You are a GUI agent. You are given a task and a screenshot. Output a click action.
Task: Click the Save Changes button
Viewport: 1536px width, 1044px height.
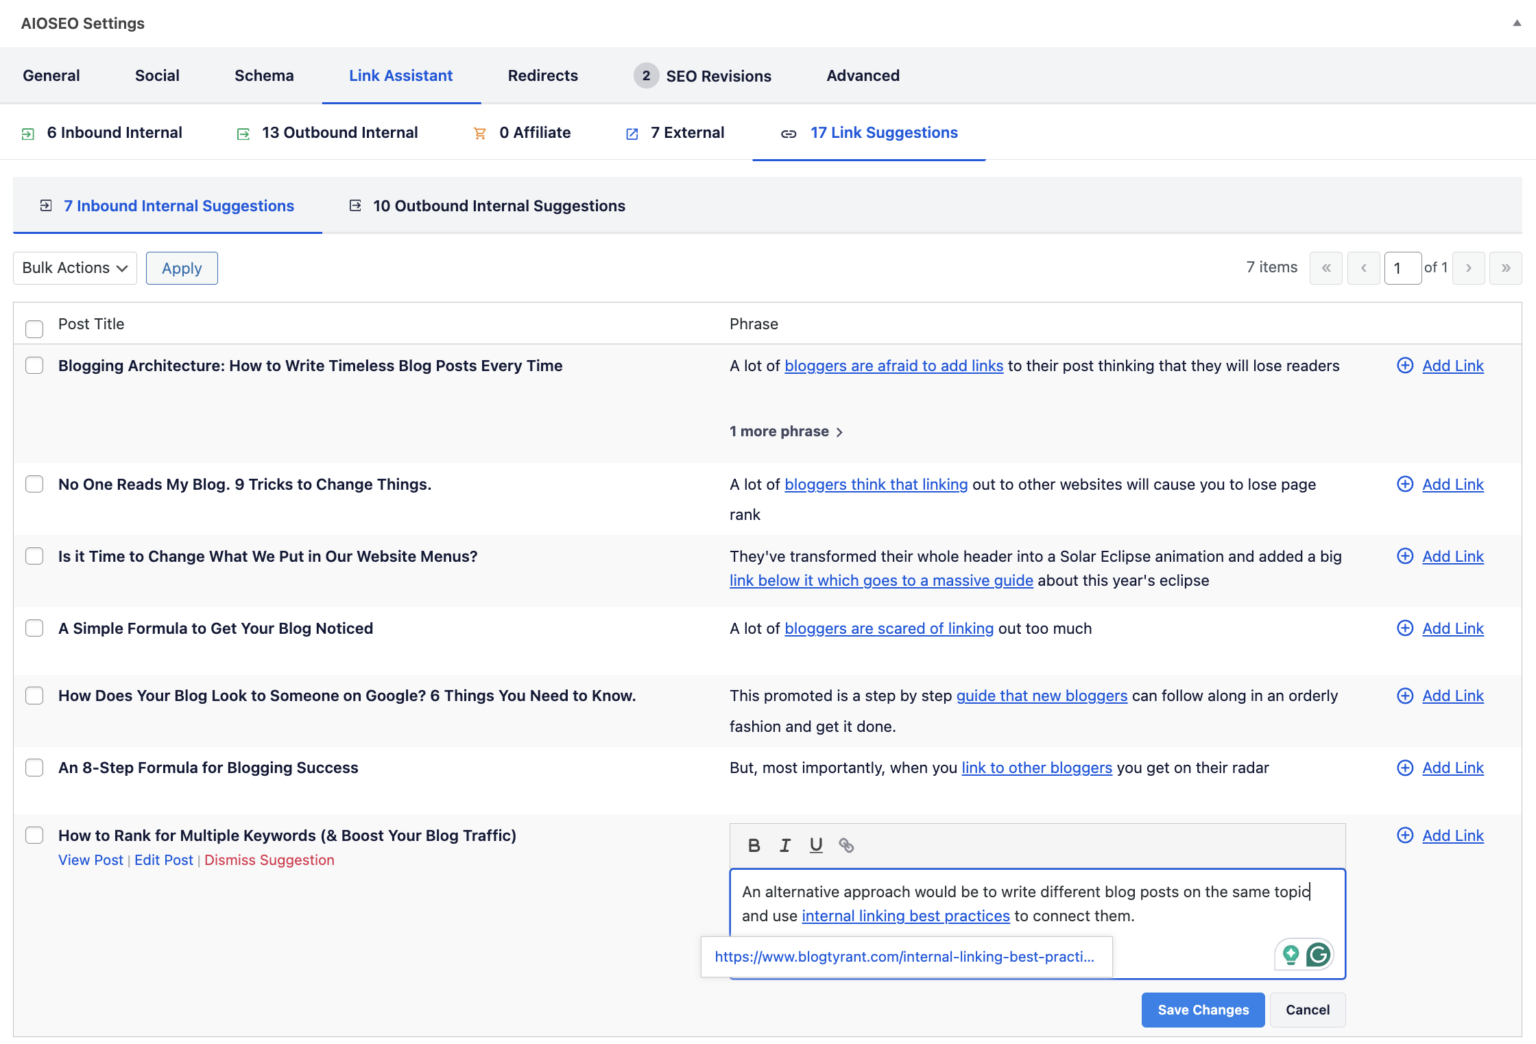click(x=1202, y=1010)
